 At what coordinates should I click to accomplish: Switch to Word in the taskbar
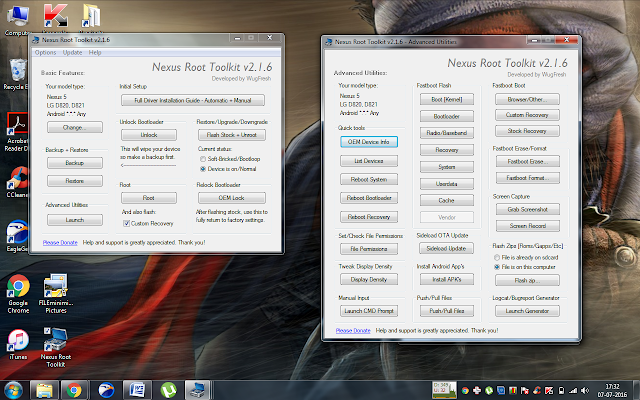137,390
